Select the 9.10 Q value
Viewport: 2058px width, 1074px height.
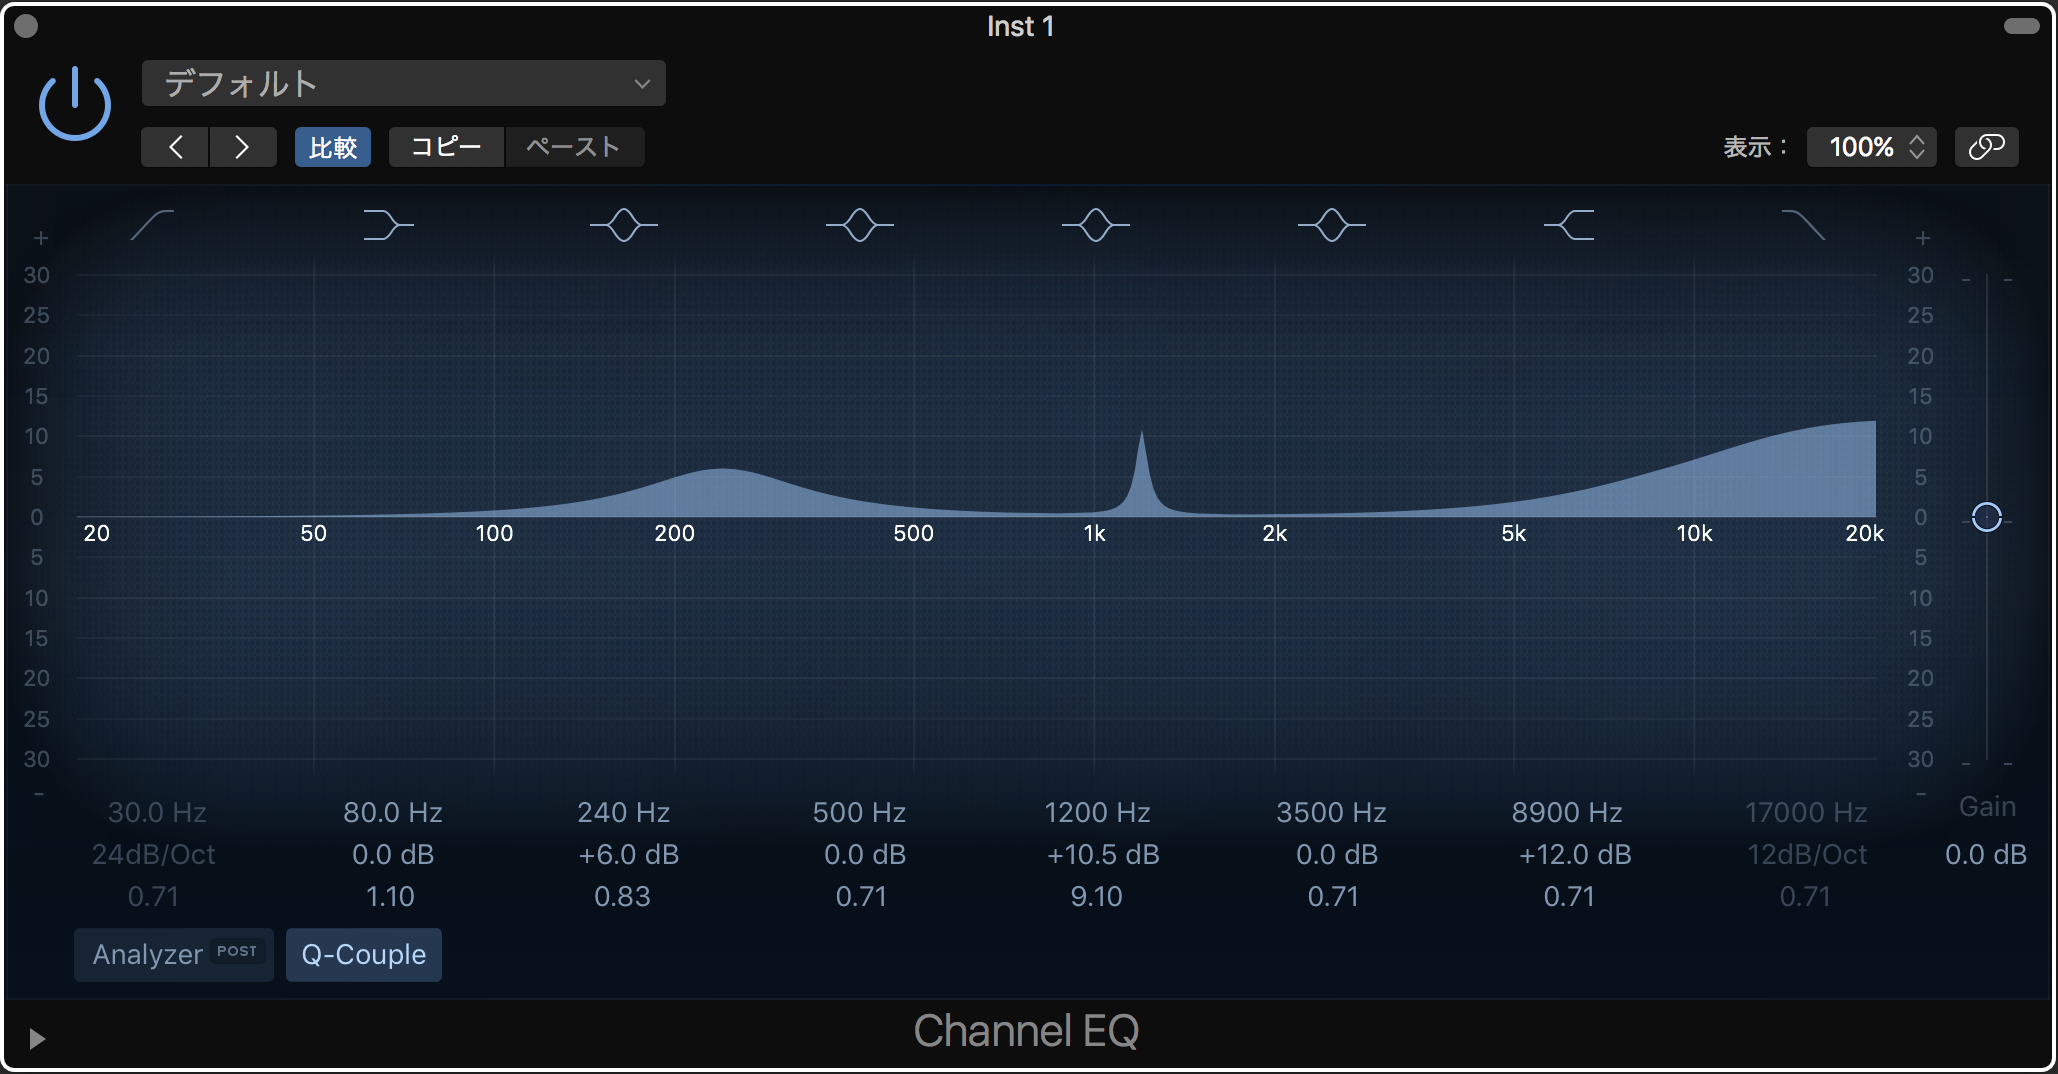1096,896
